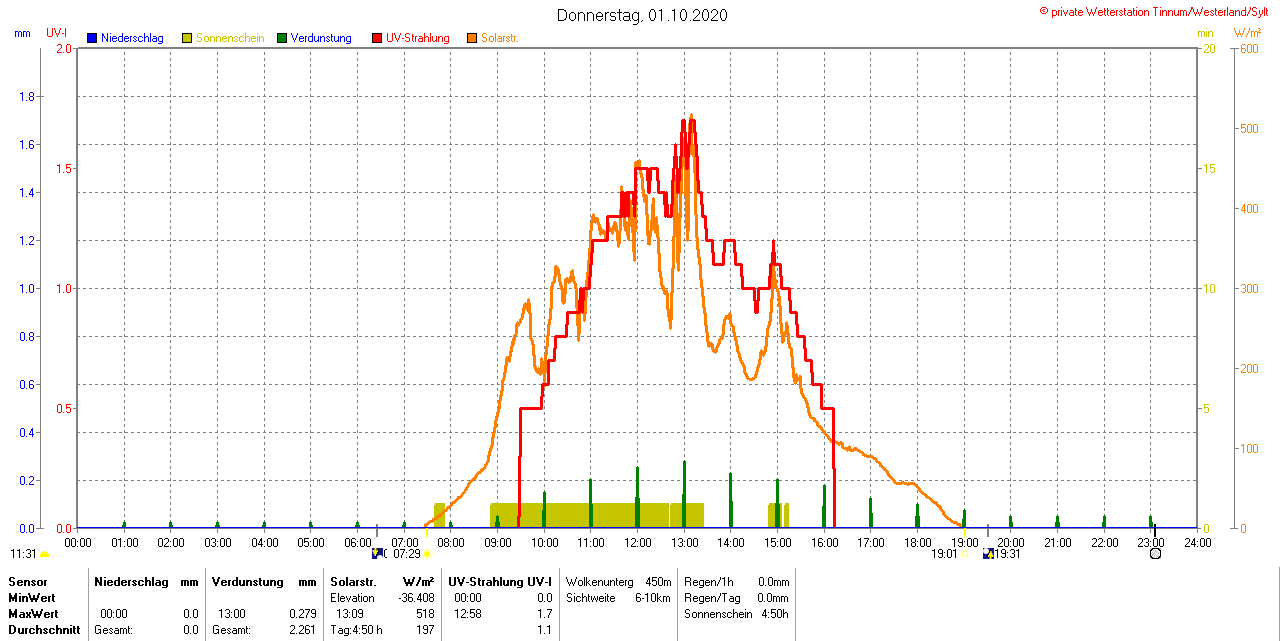The width and height of the screenshot is (1280, 641).
Task: Click the sunset icon next to 19:01
Action: pyautogui.click(x=965, y=554)
